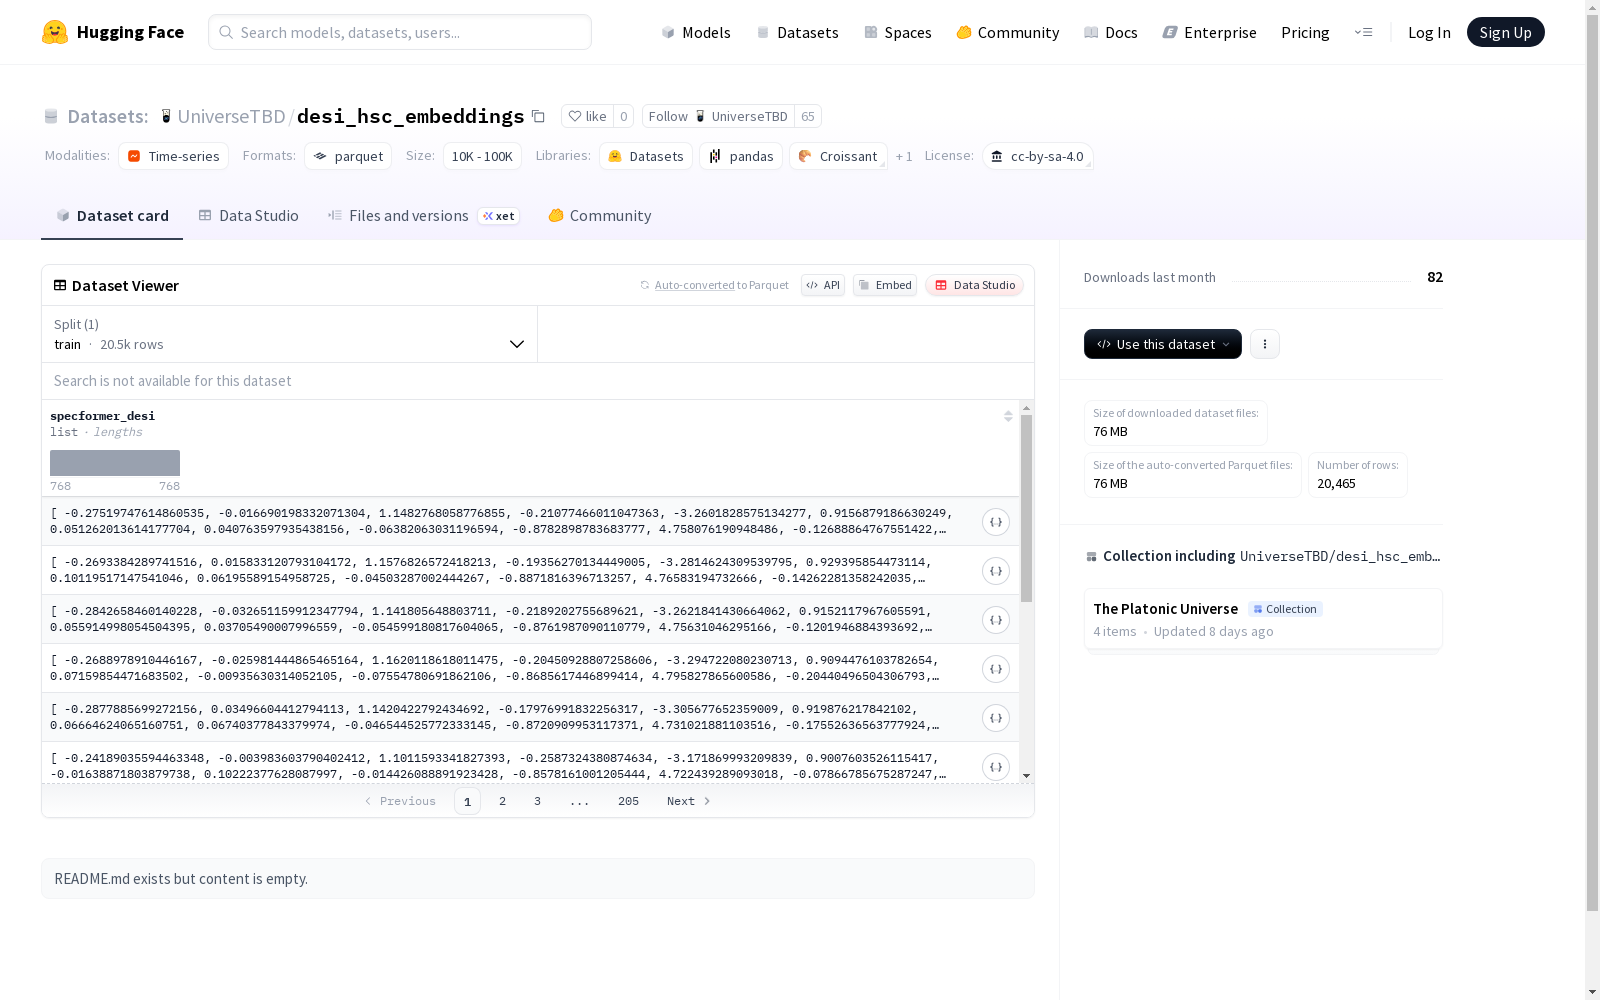
Task: Select the pandas library tag
Action: click(741, 156)
